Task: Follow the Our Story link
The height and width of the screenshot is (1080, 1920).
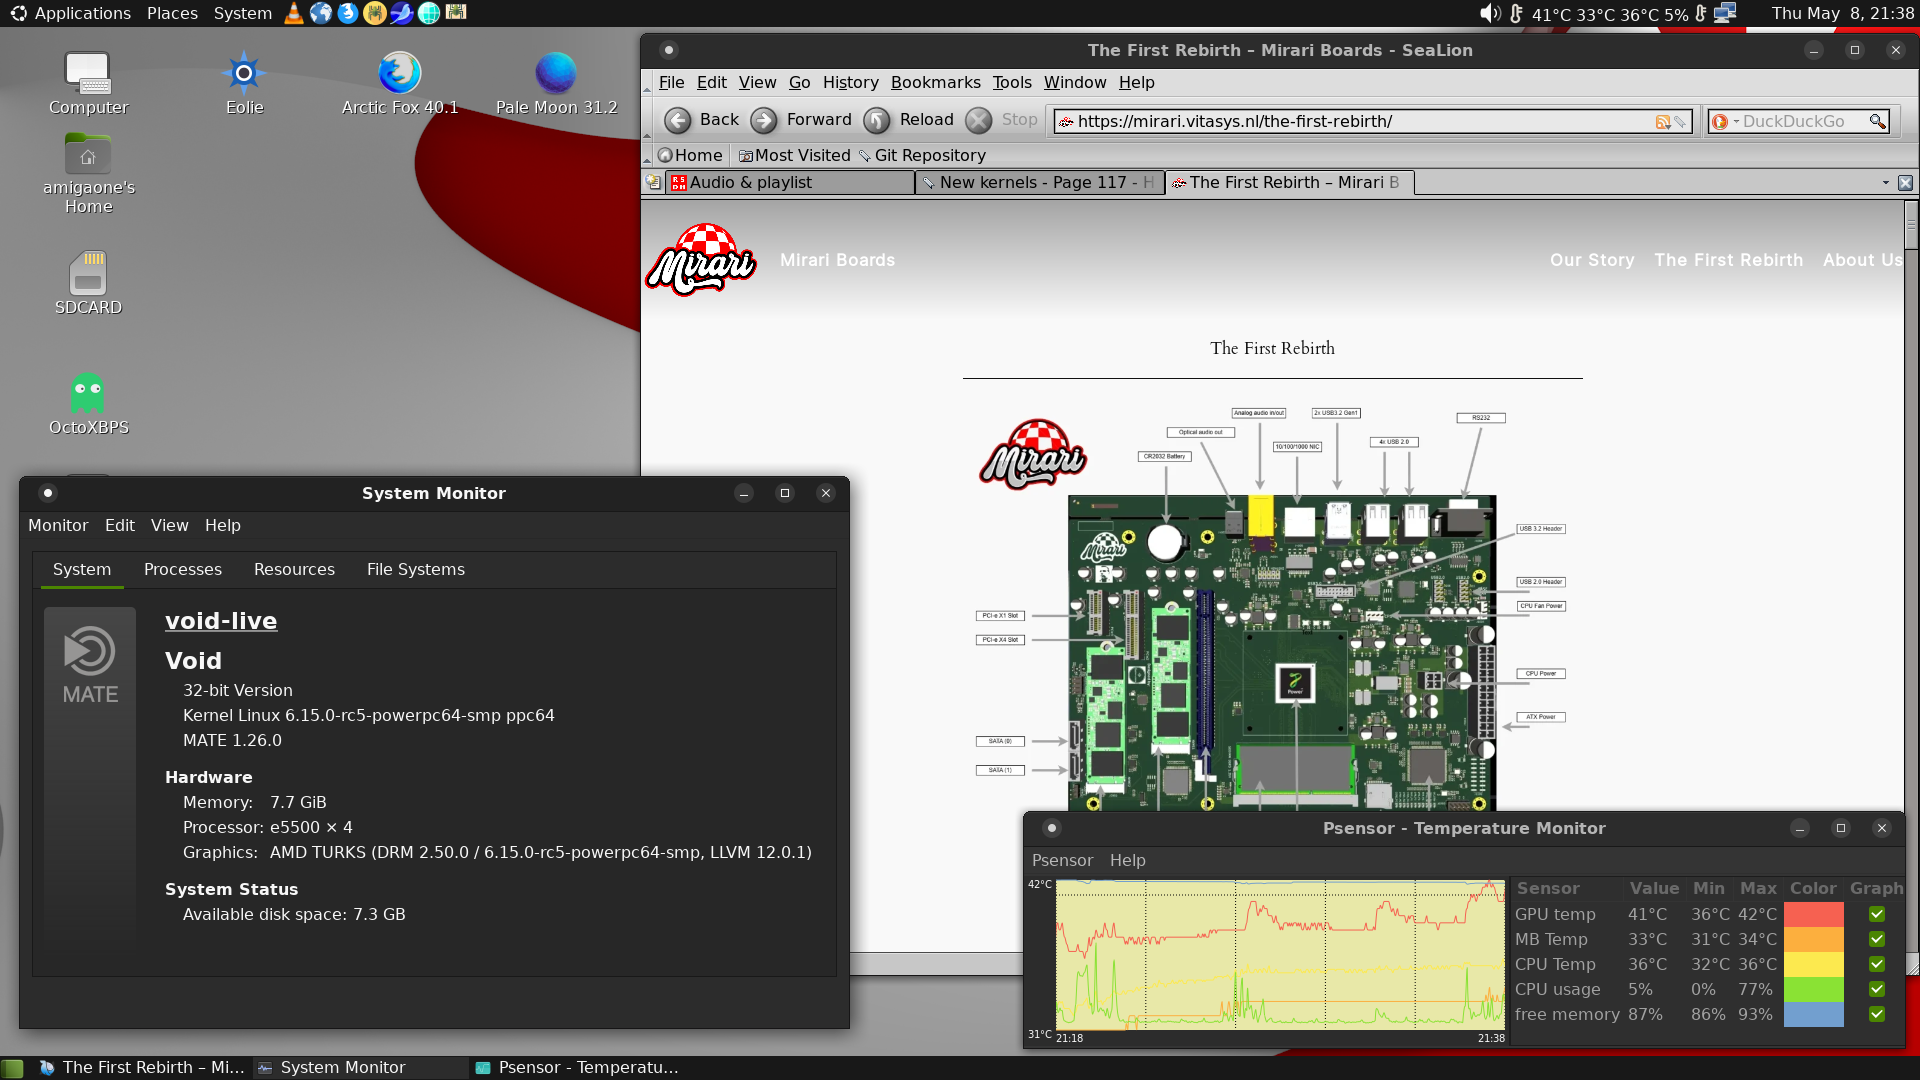Action: coord(1592,260)
